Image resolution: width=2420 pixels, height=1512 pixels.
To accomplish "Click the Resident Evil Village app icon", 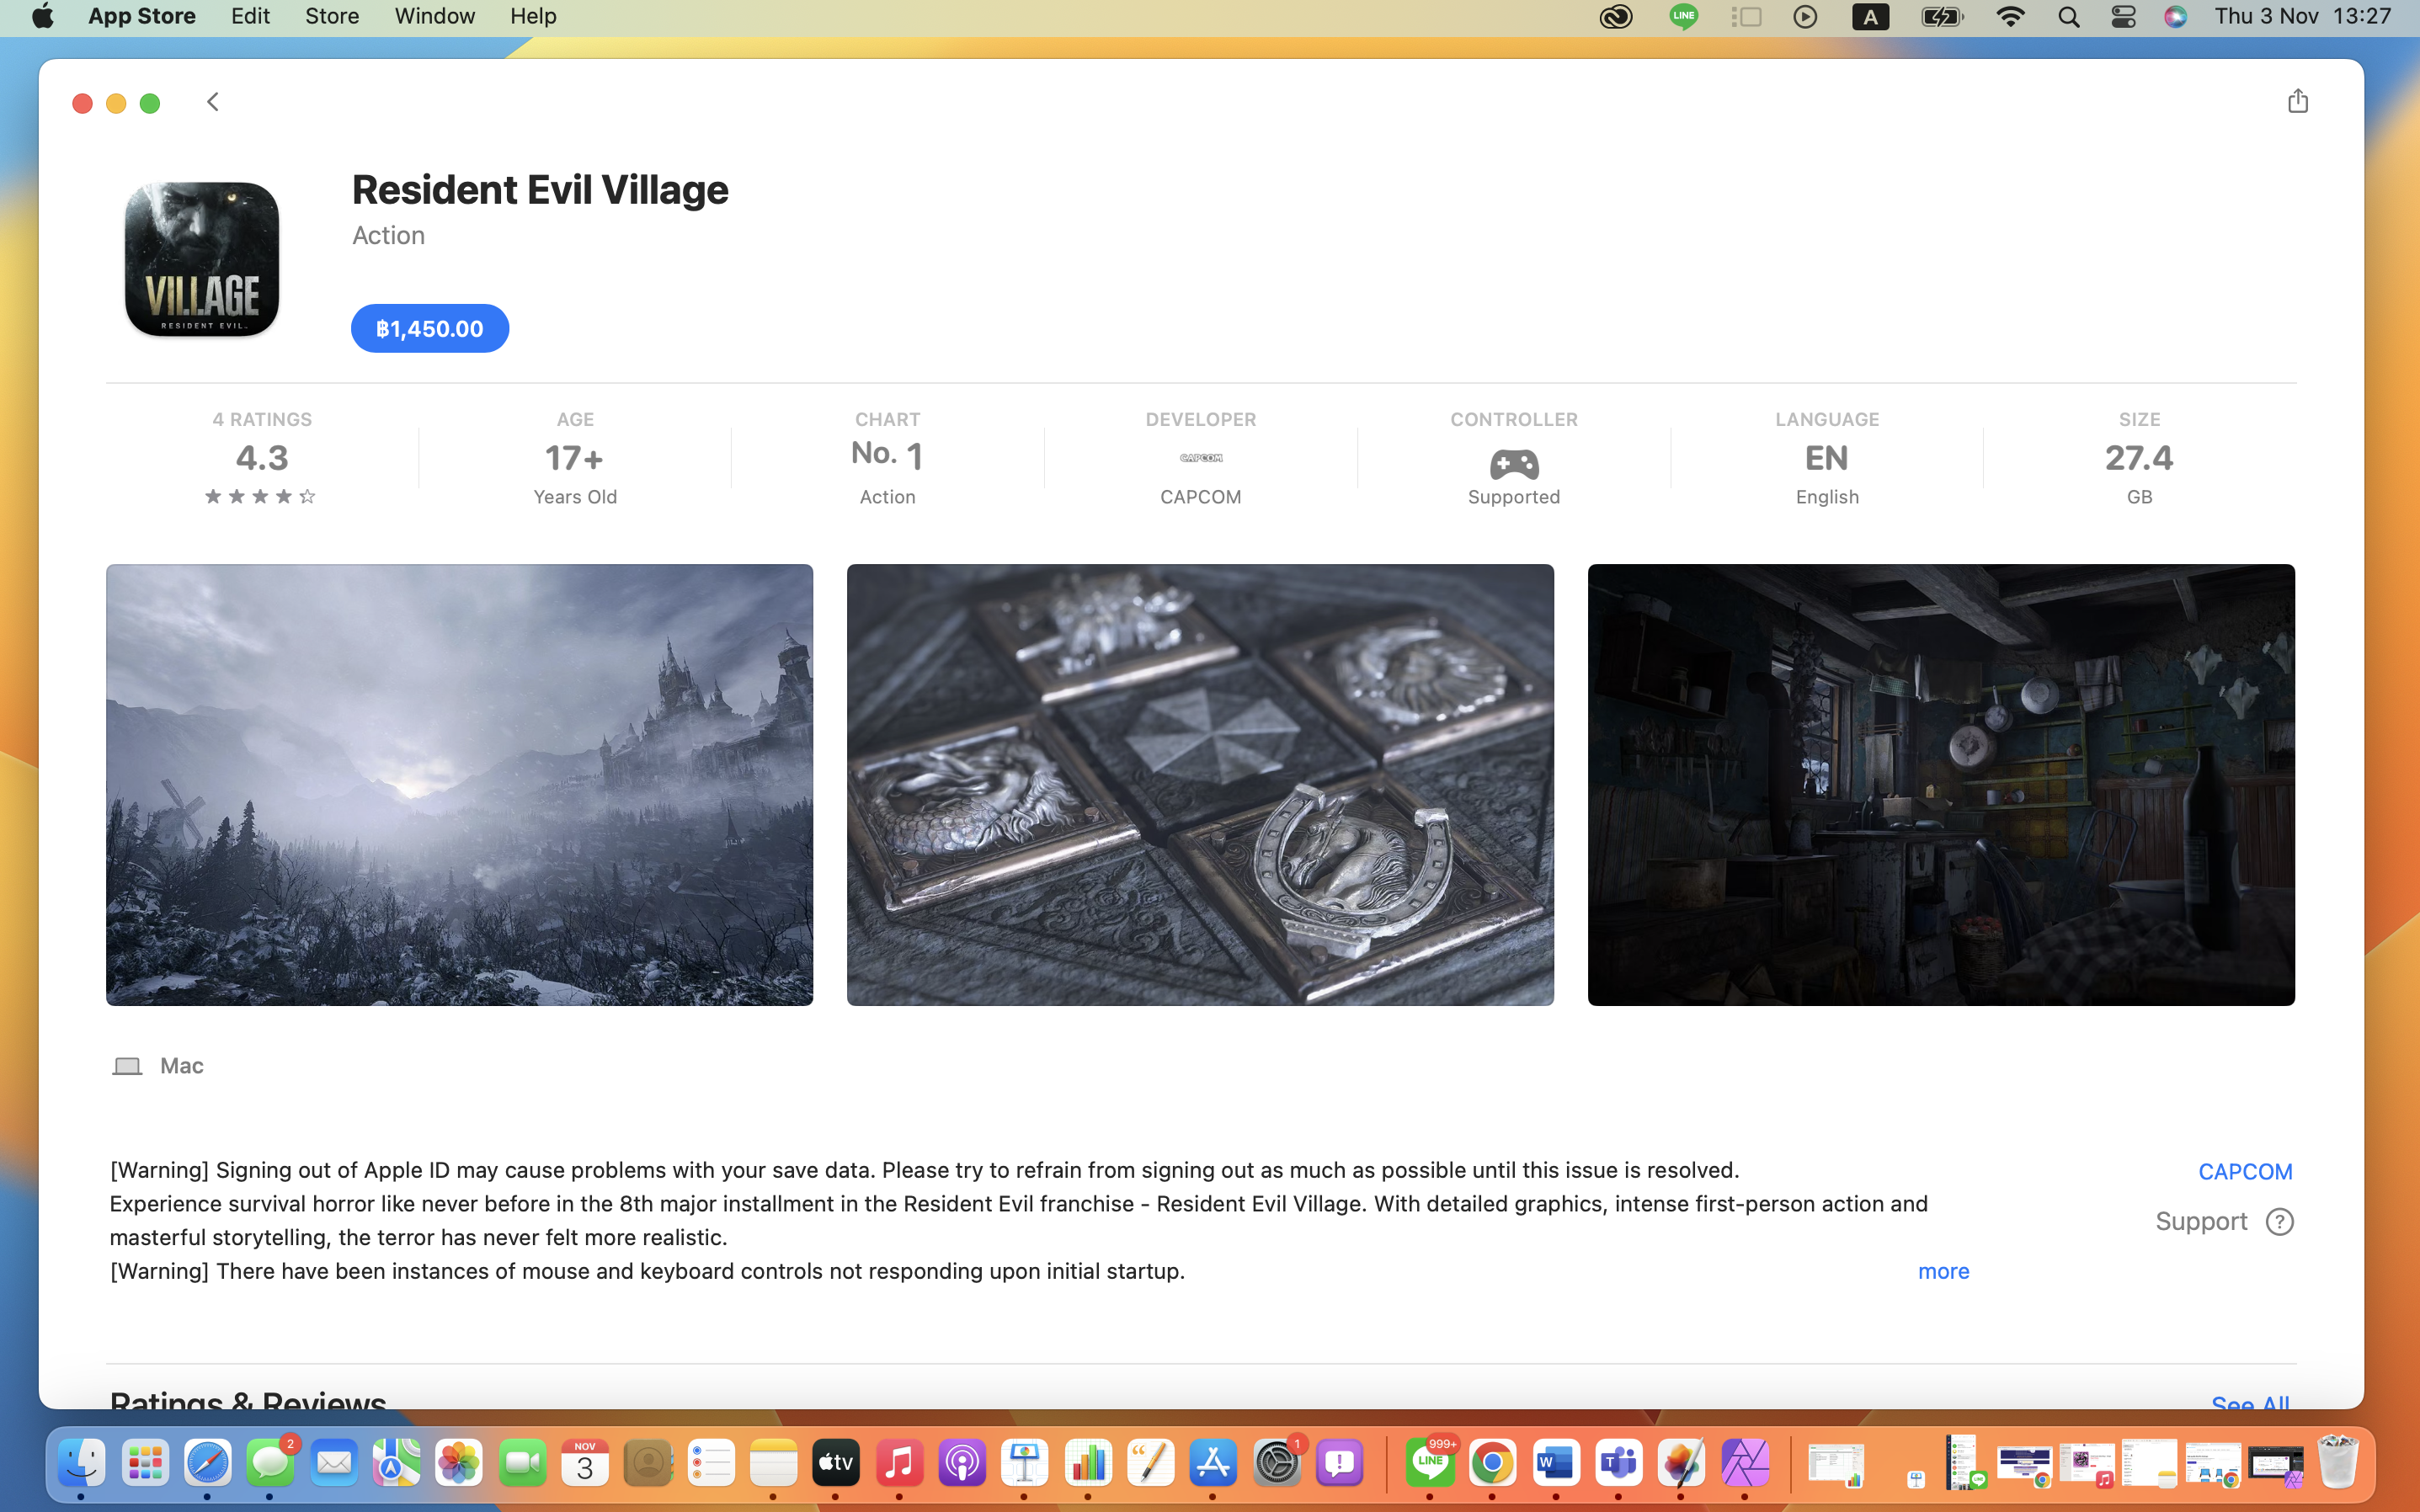I will point(202,259).
